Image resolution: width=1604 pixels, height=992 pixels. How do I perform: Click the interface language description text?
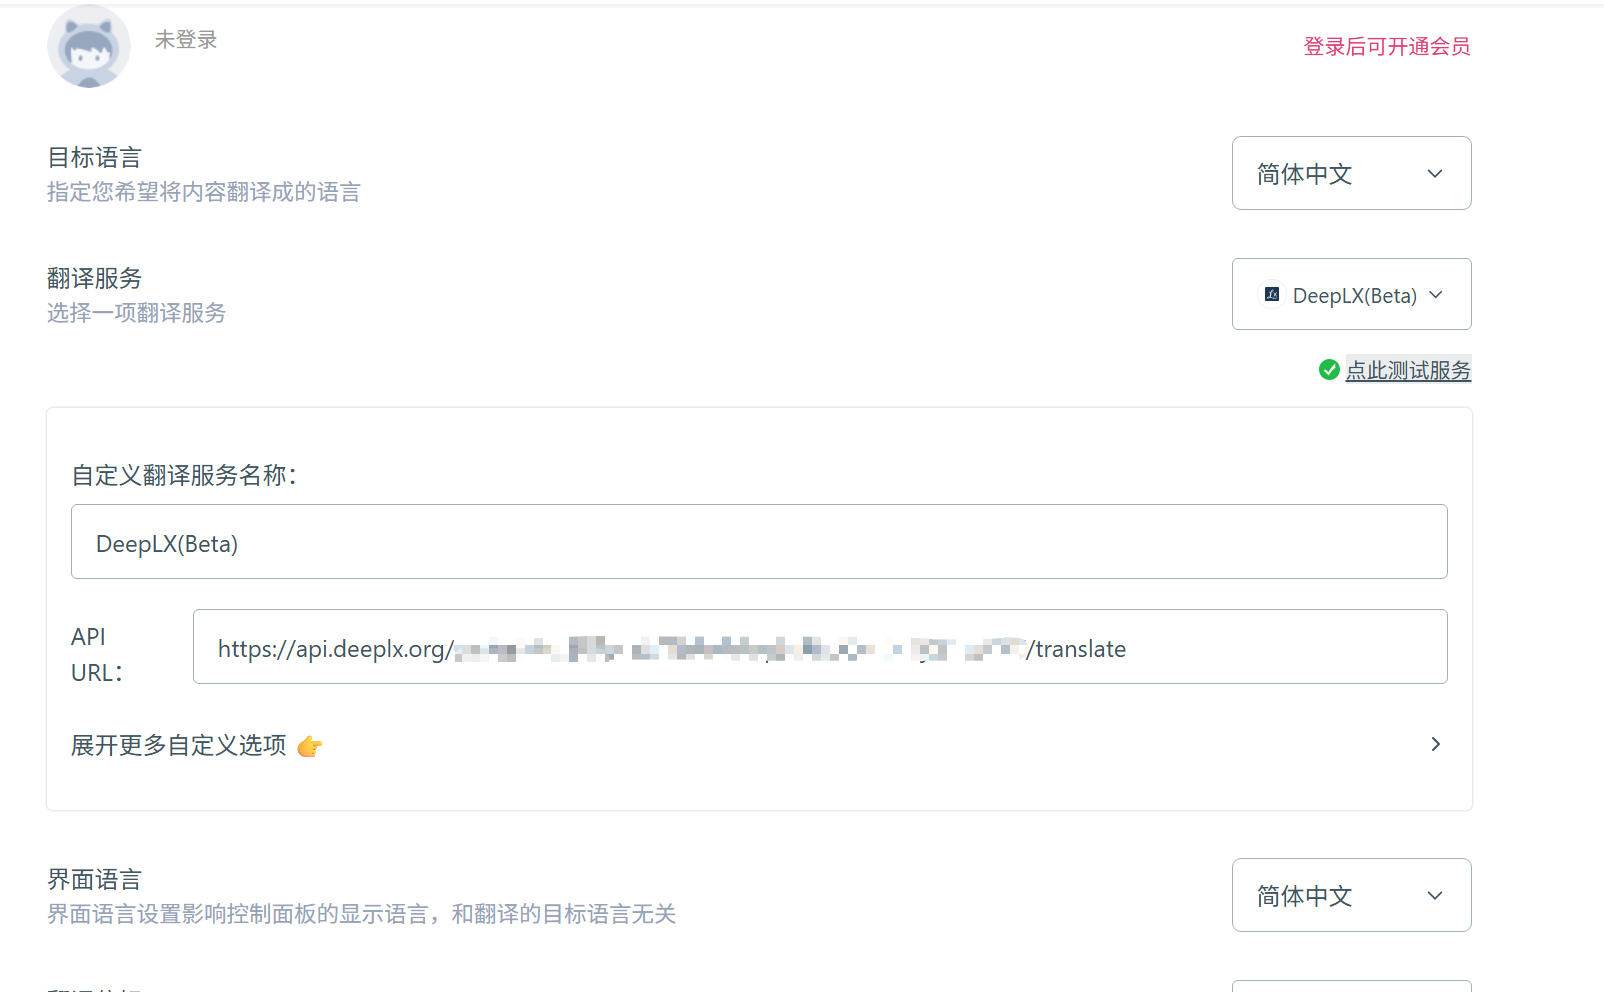click(362, 914)
